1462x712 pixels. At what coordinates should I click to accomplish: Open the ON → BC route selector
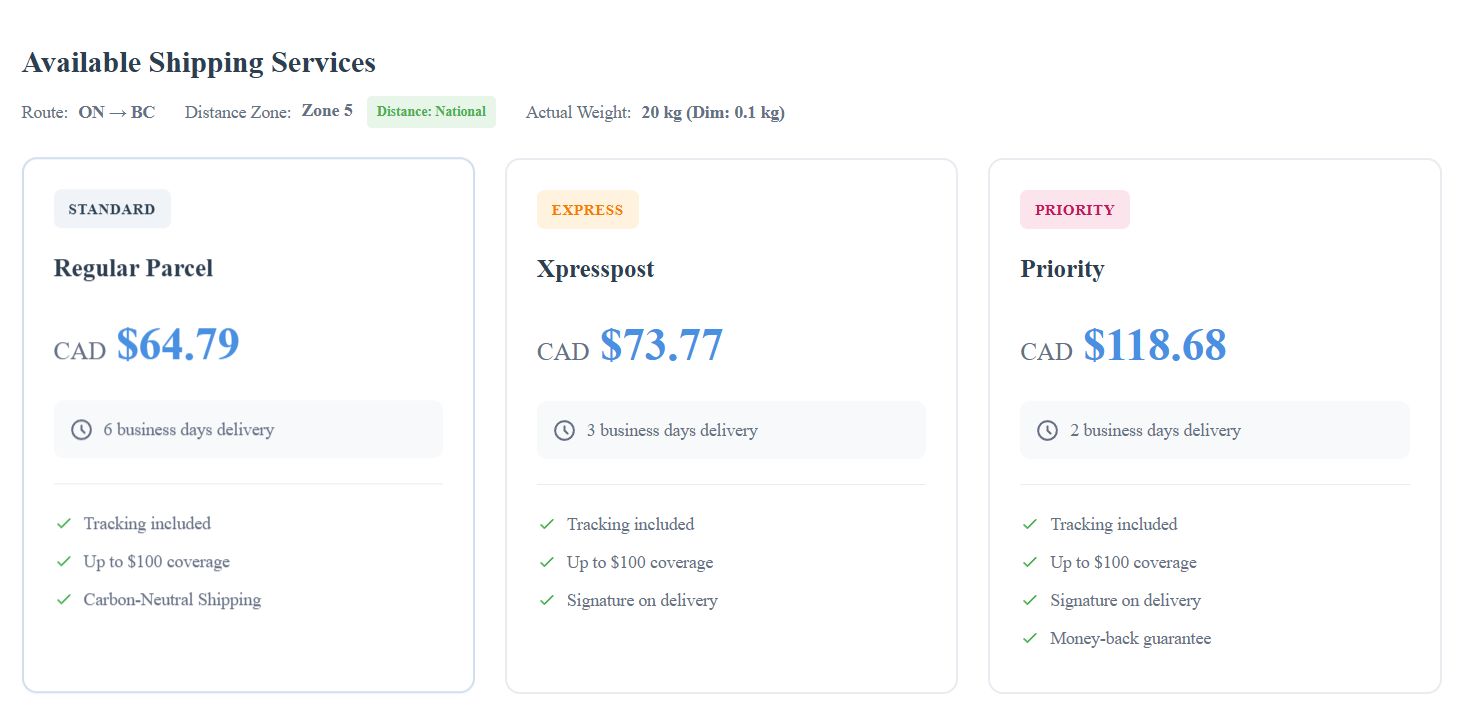117,112
